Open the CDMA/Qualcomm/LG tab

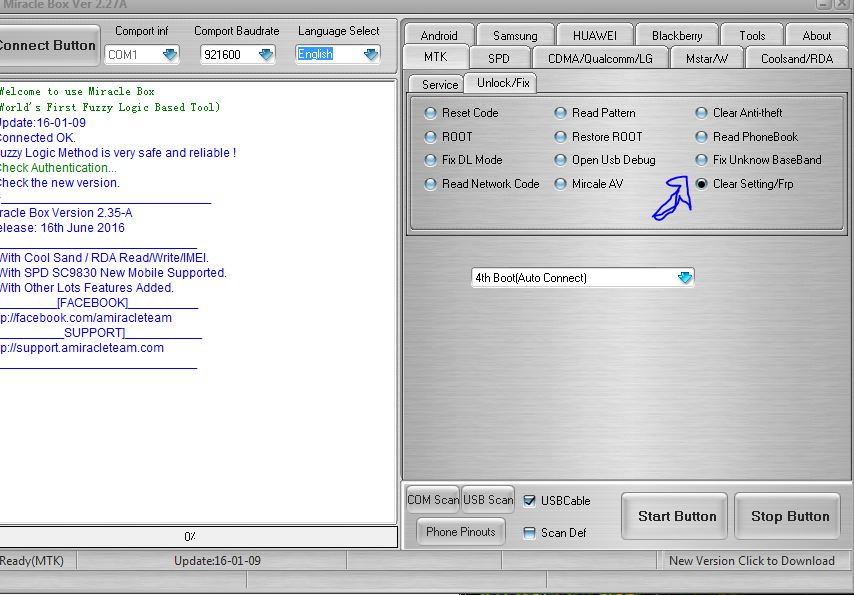[600, 58]
